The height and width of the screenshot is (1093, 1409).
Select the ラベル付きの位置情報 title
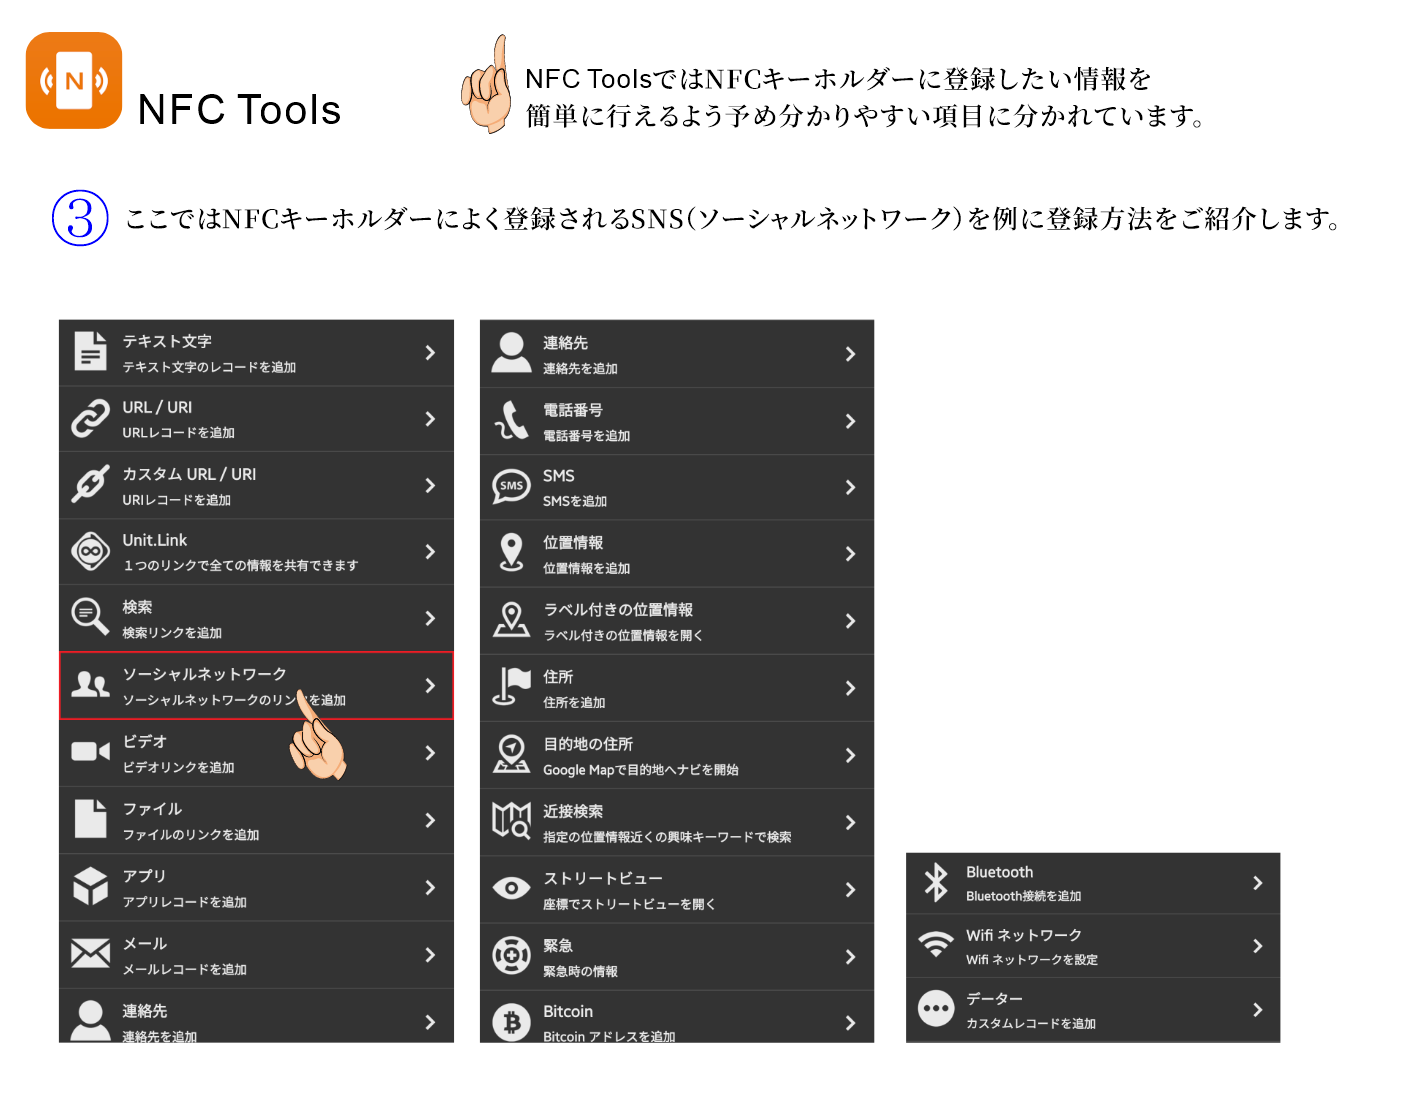pos(618,609)
